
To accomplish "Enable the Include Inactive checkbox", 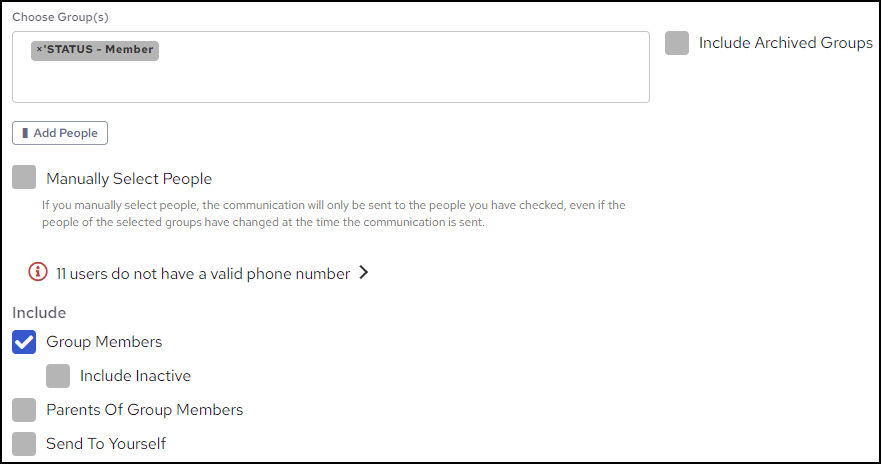I will tap(58, 376).
